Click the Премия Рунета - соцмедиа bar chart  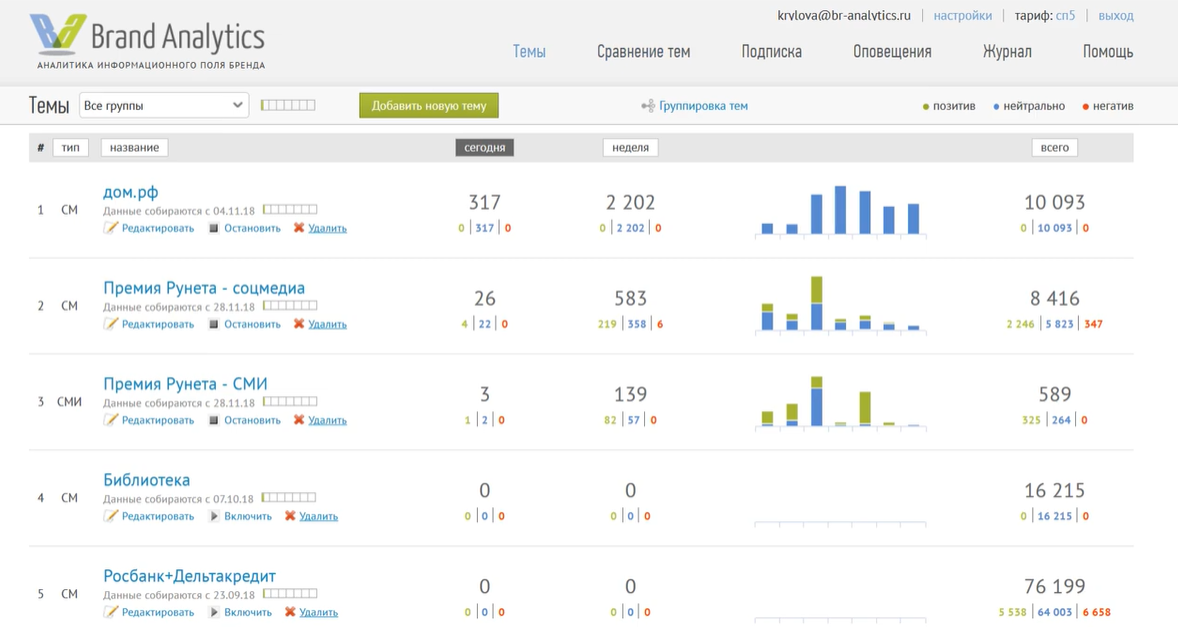pyautogui.click(x=840, y=306)
